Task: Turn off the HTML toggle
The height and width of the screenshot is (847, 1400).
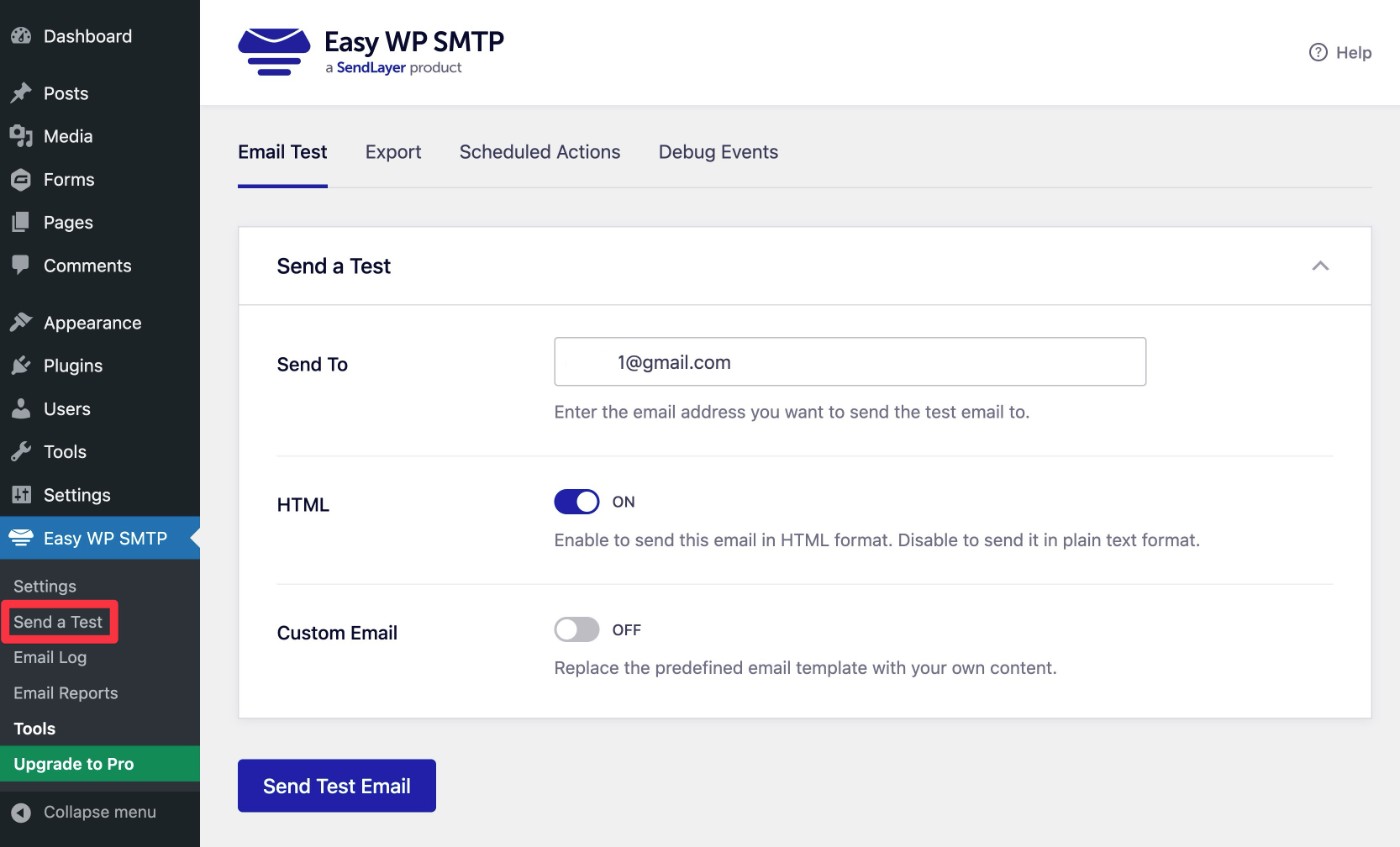Action: [577, 501]
